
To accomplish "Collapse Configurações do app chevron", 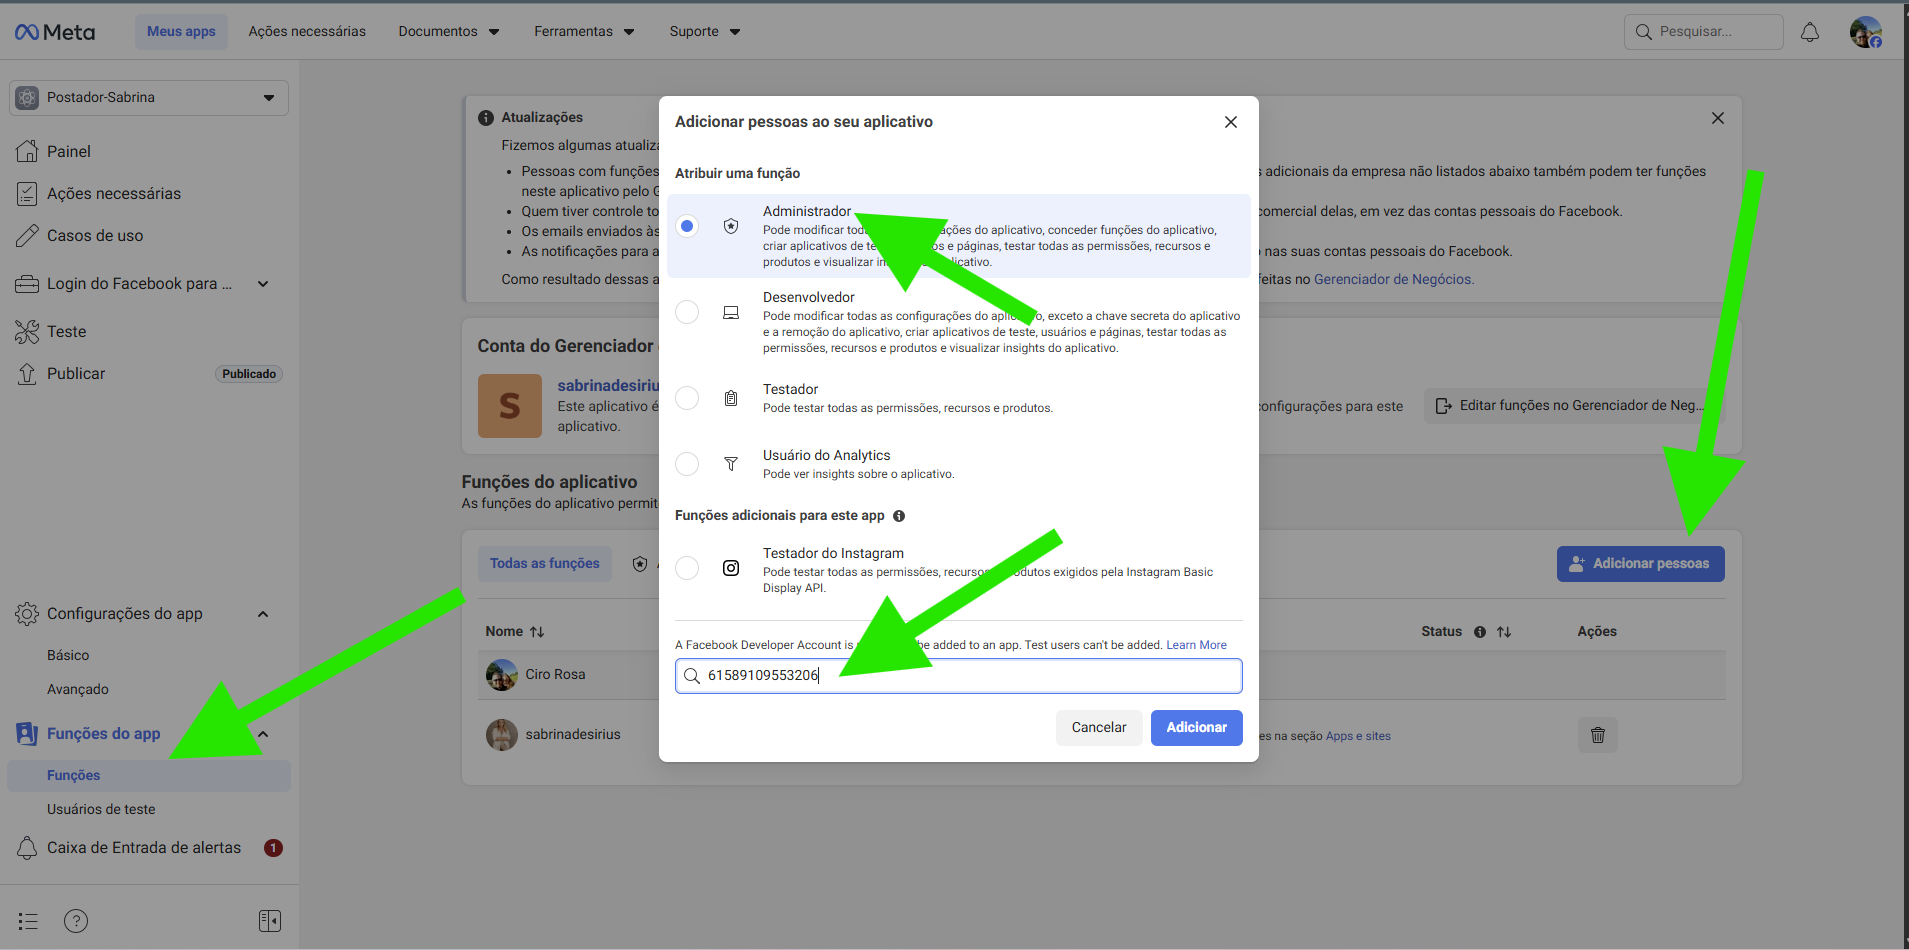I will [x=263, y=614].
